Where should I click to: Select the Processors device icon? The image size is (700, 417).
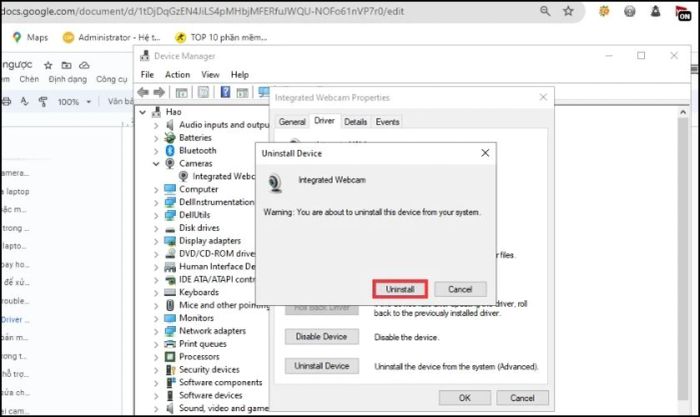tap(170, 357)
